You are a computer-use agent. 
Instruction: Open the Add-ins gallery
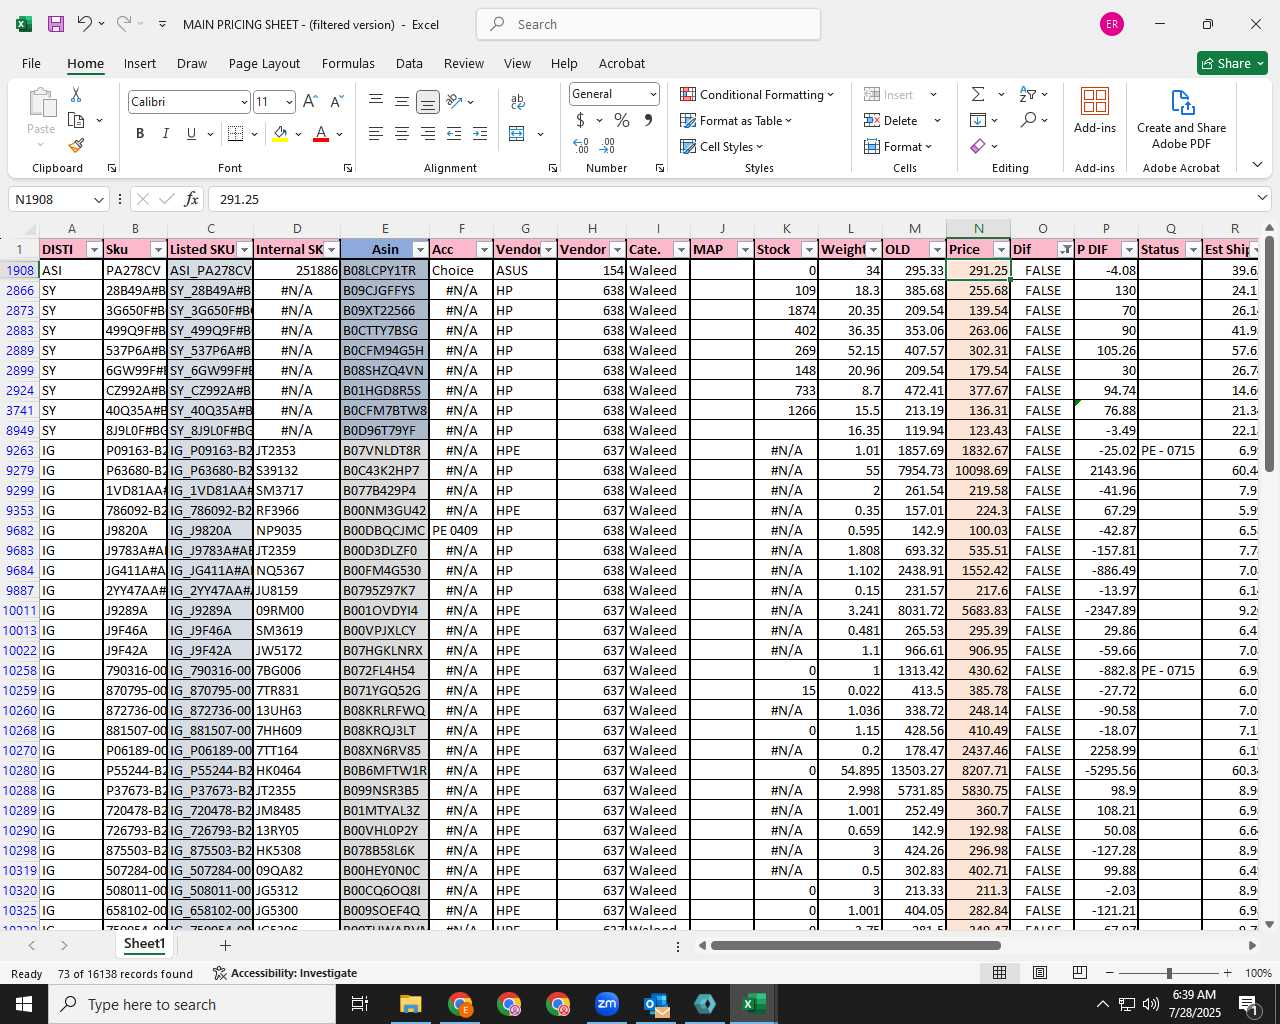point(1095,110)
